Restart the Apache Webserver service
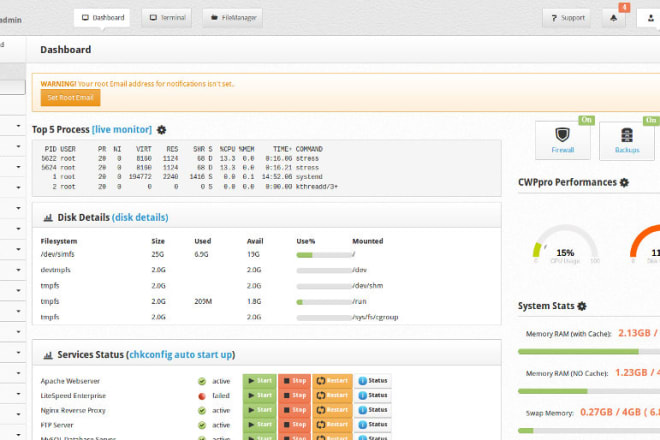660x440 pixels. 332,381
